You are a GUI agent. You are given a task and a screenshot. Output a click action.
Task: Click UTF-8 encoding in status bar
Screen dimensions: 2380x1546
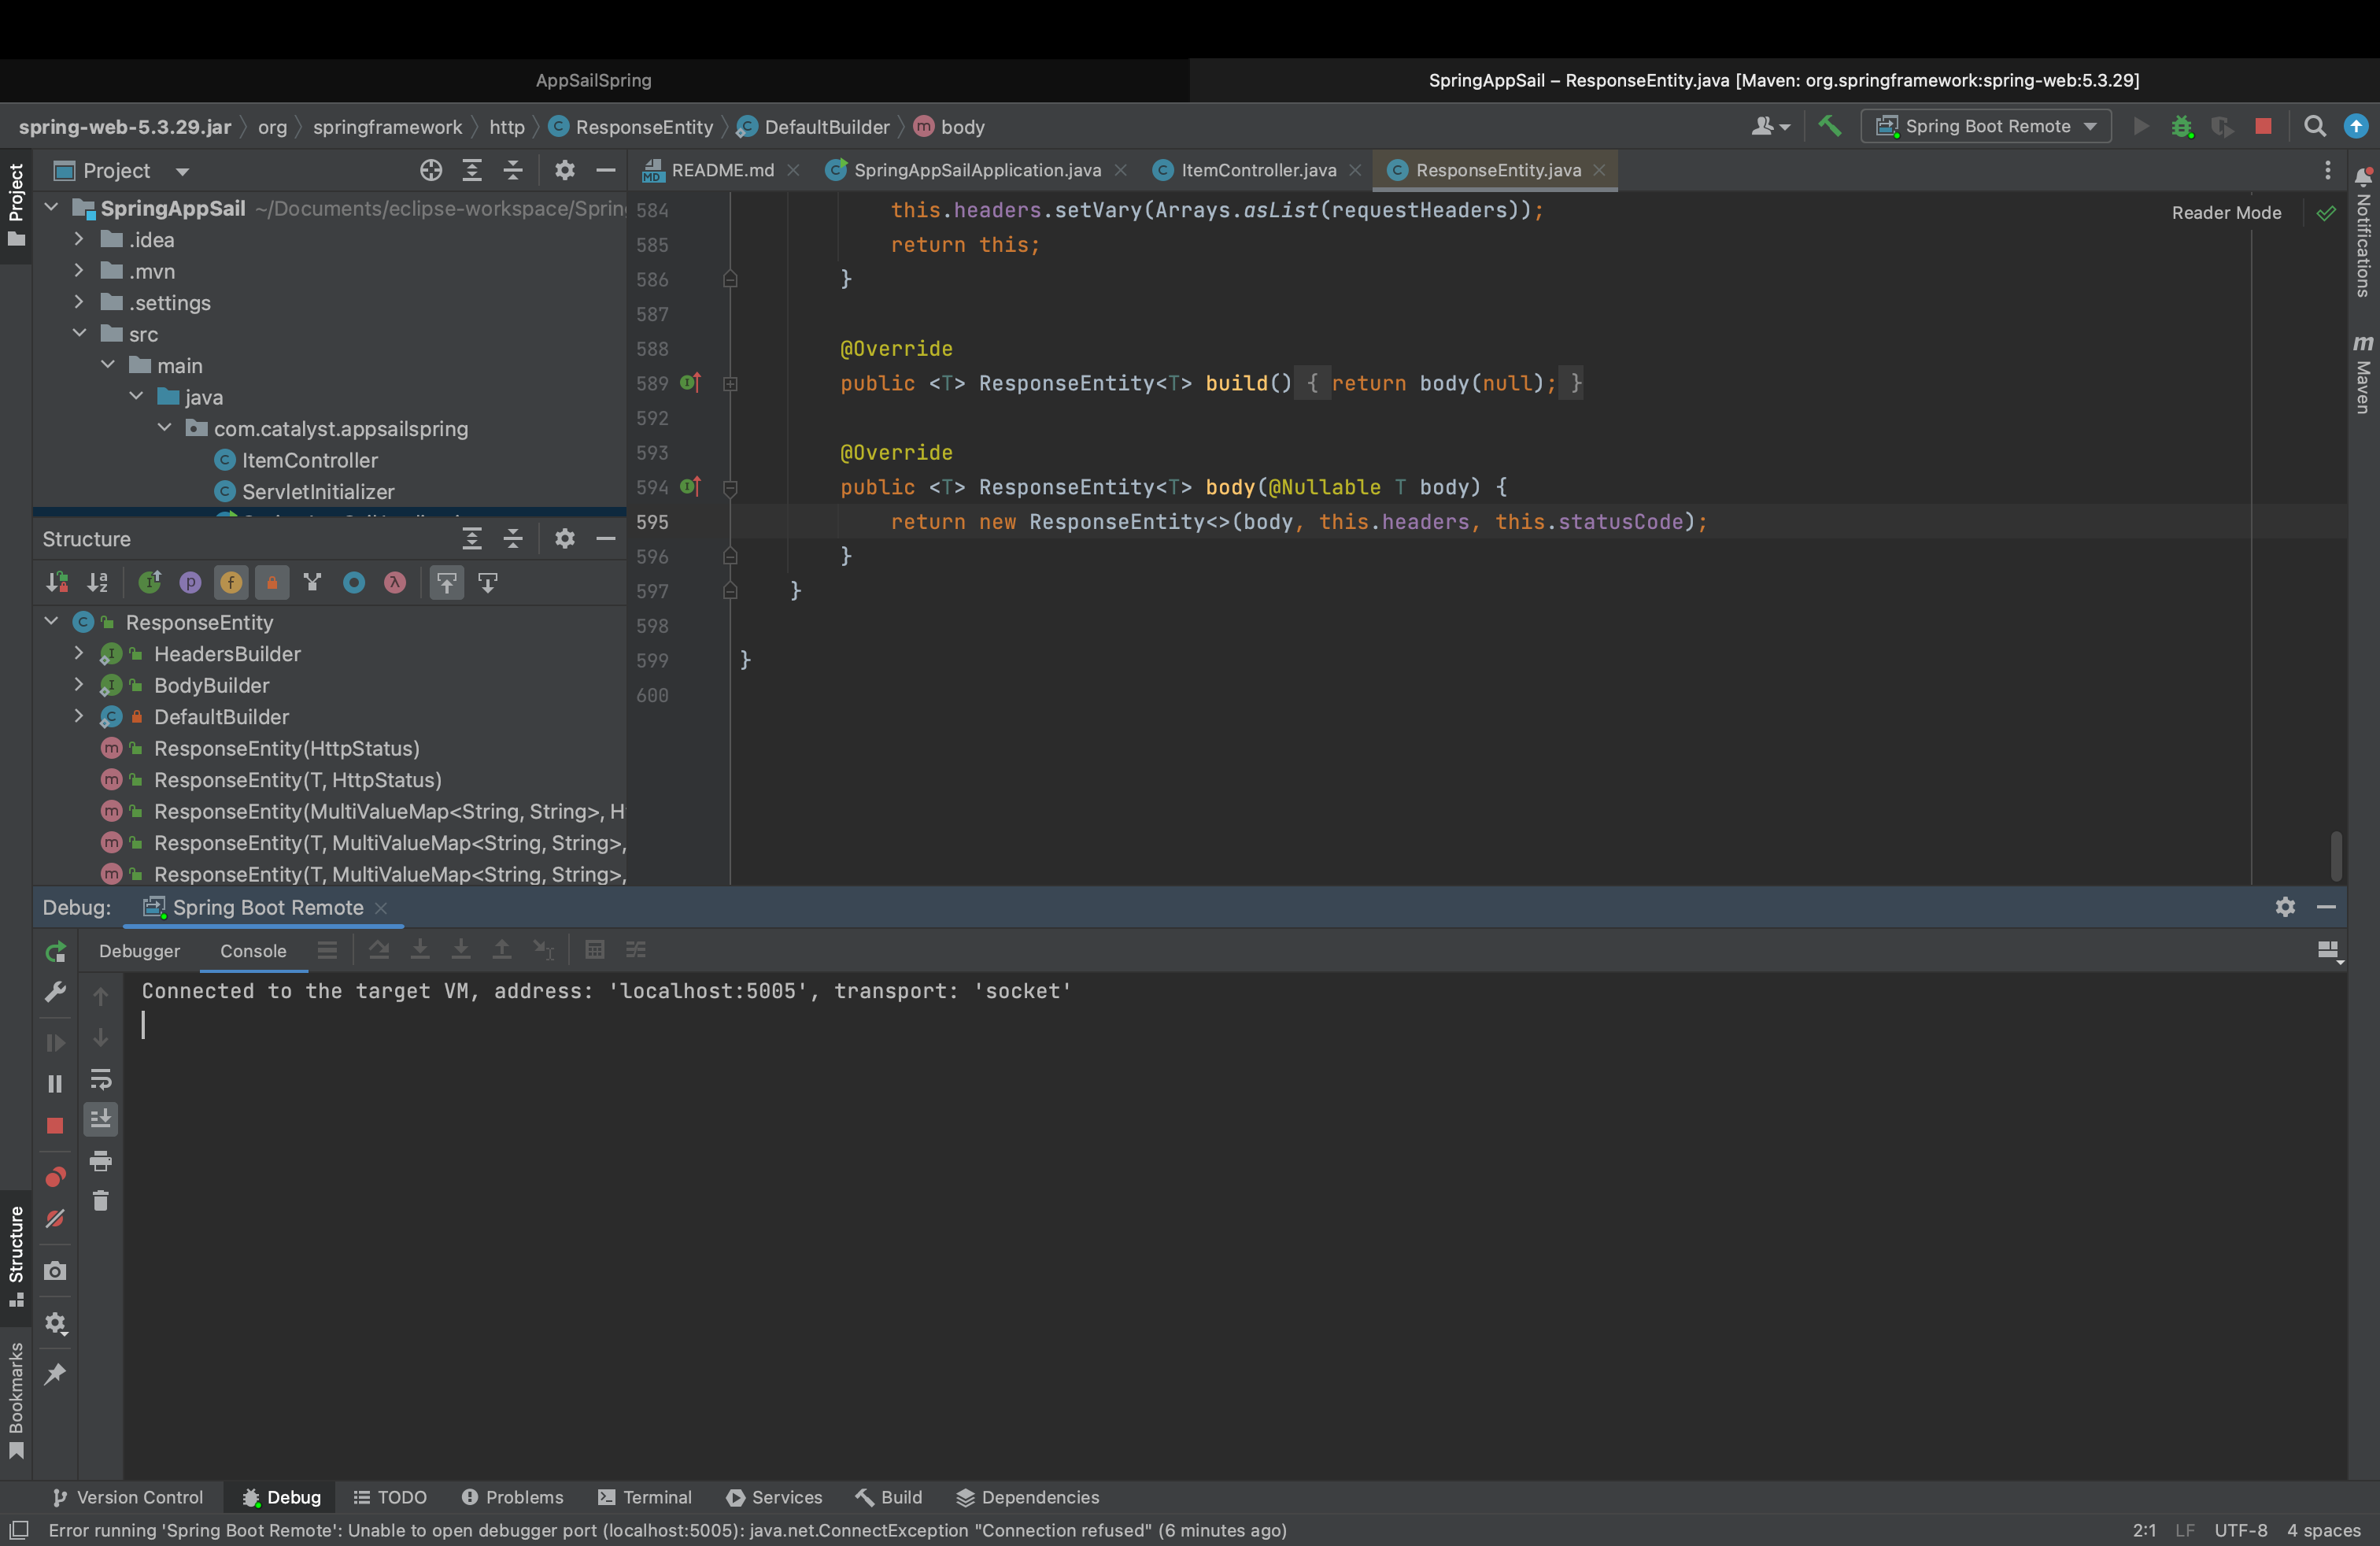2240,1530
